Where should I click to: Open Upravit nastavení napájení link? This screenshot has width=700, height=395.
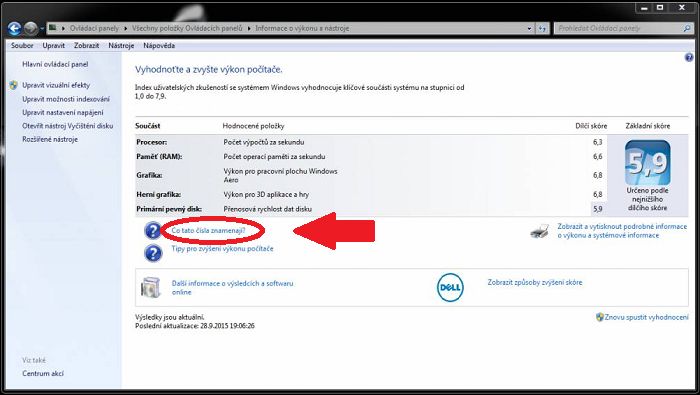62,112
